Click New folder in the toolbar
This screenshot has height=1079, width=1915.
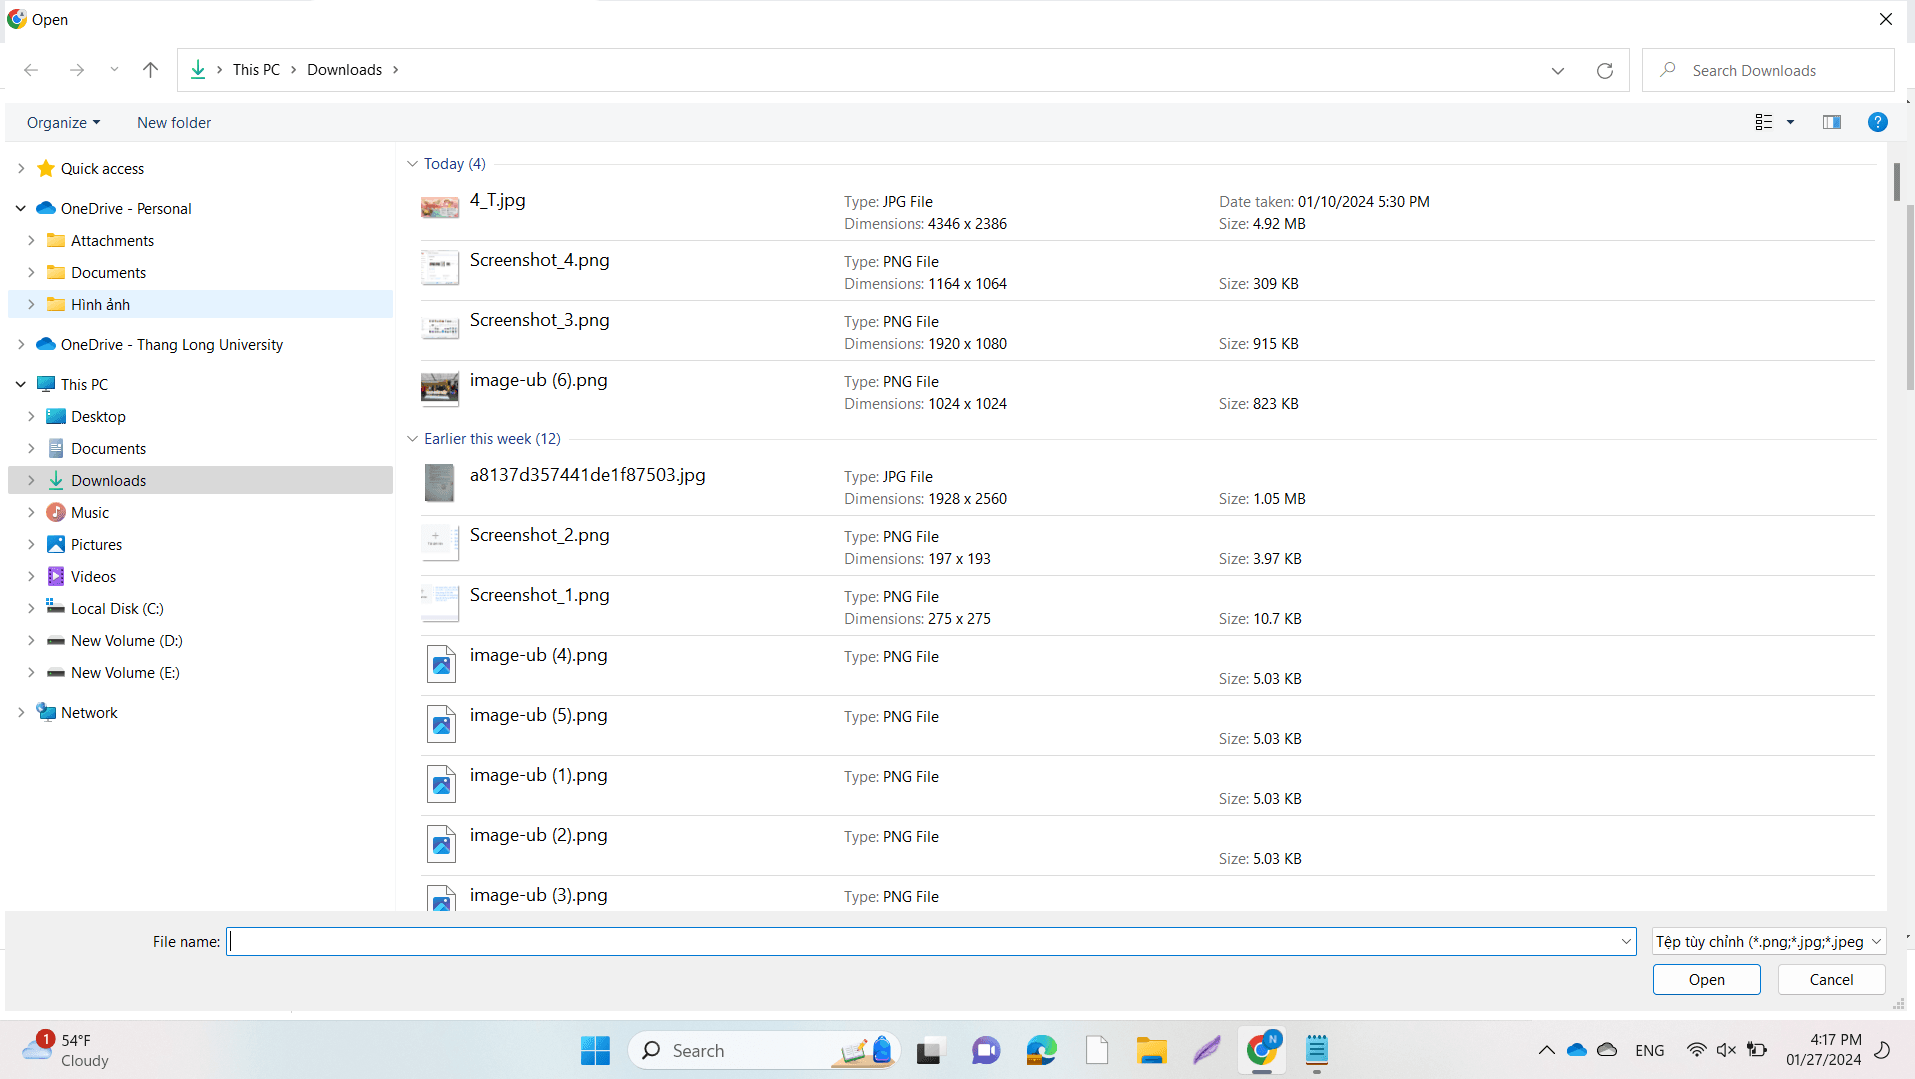tap(174, 123)
